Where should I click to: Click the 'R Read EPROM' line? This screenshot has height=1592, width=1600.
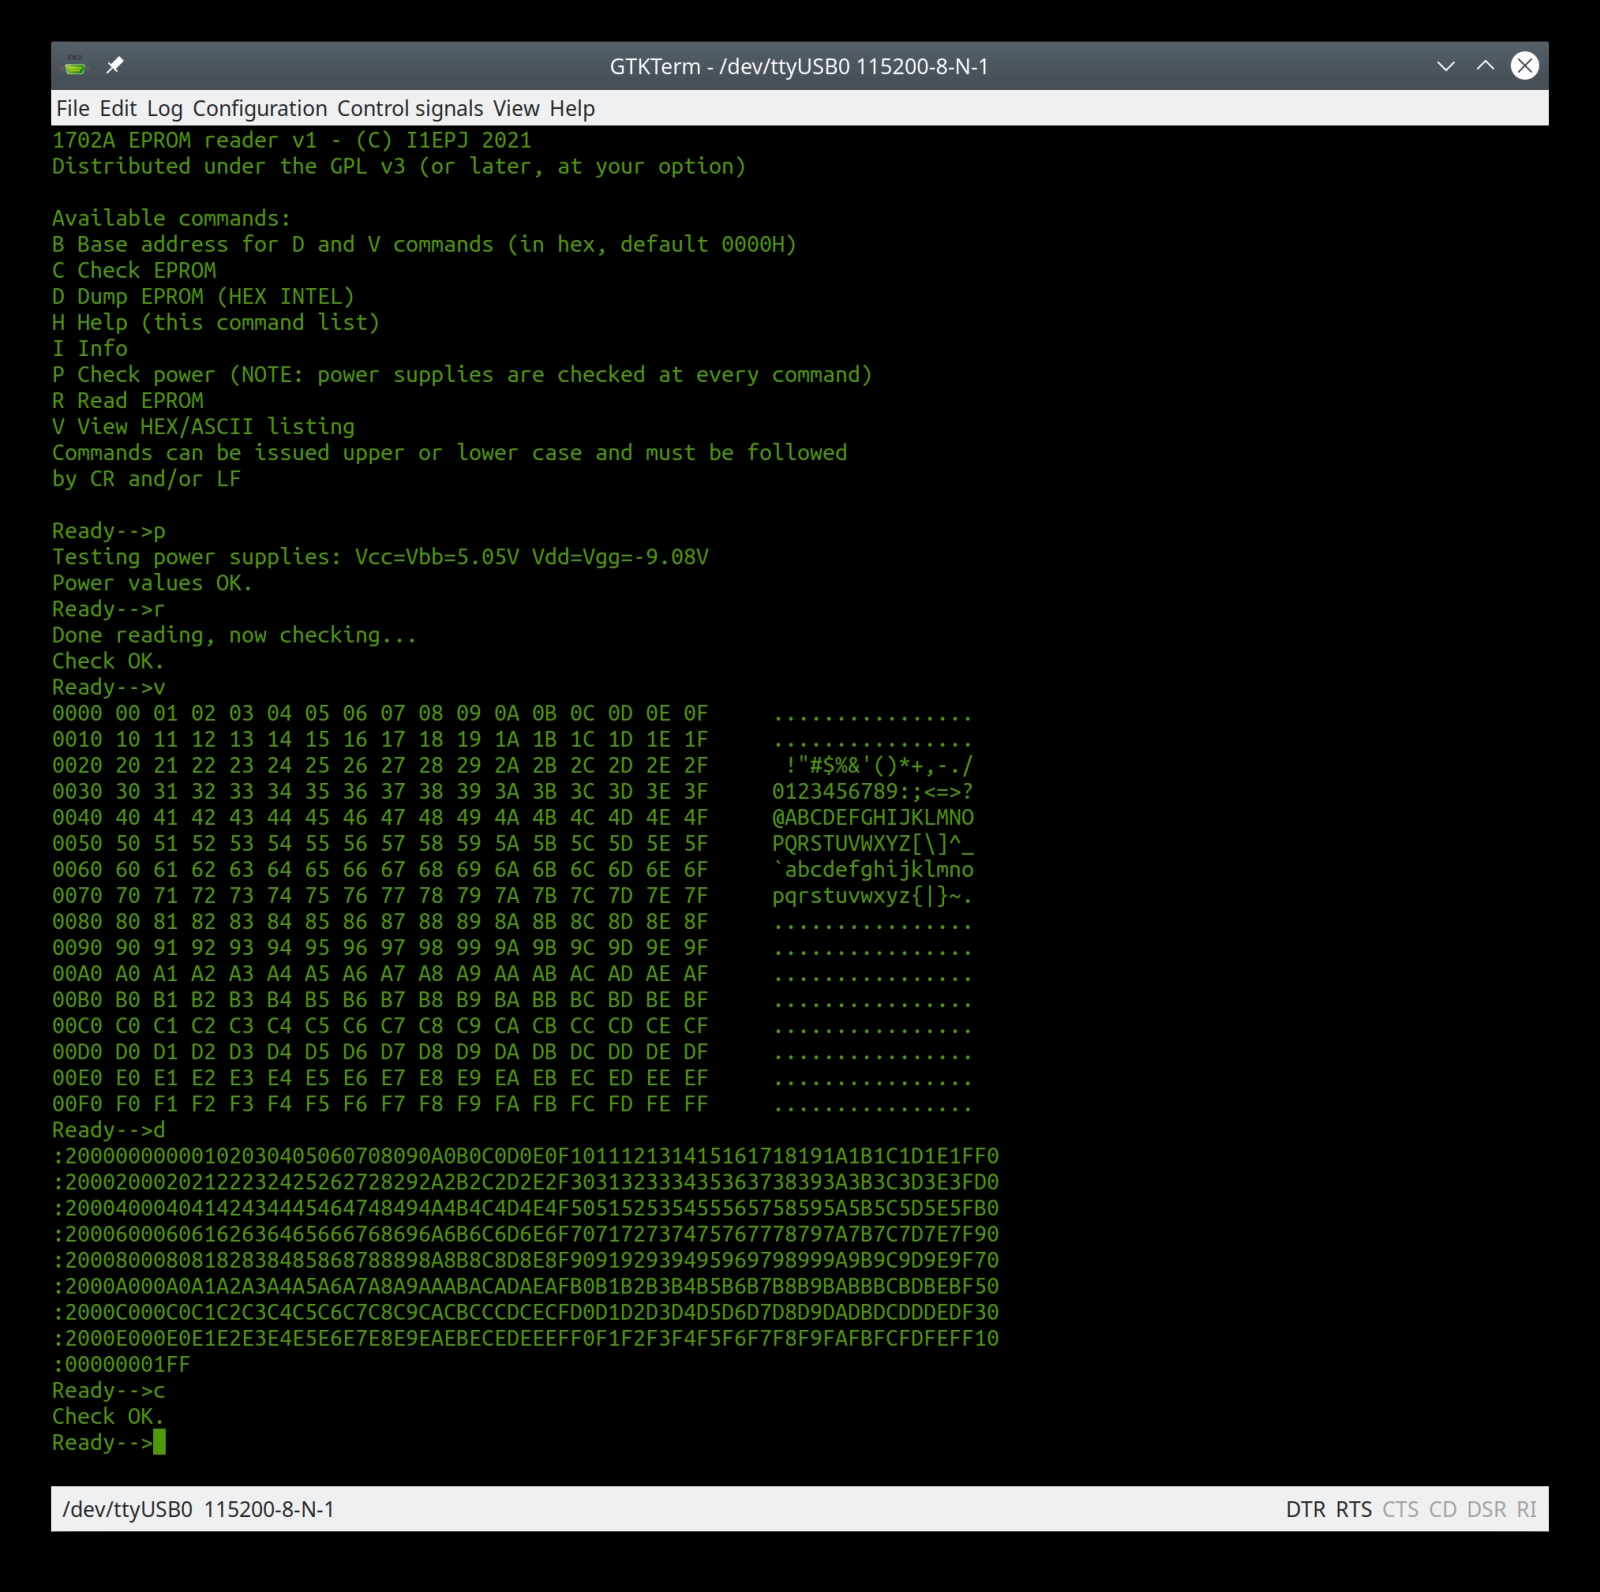(128, 400)
